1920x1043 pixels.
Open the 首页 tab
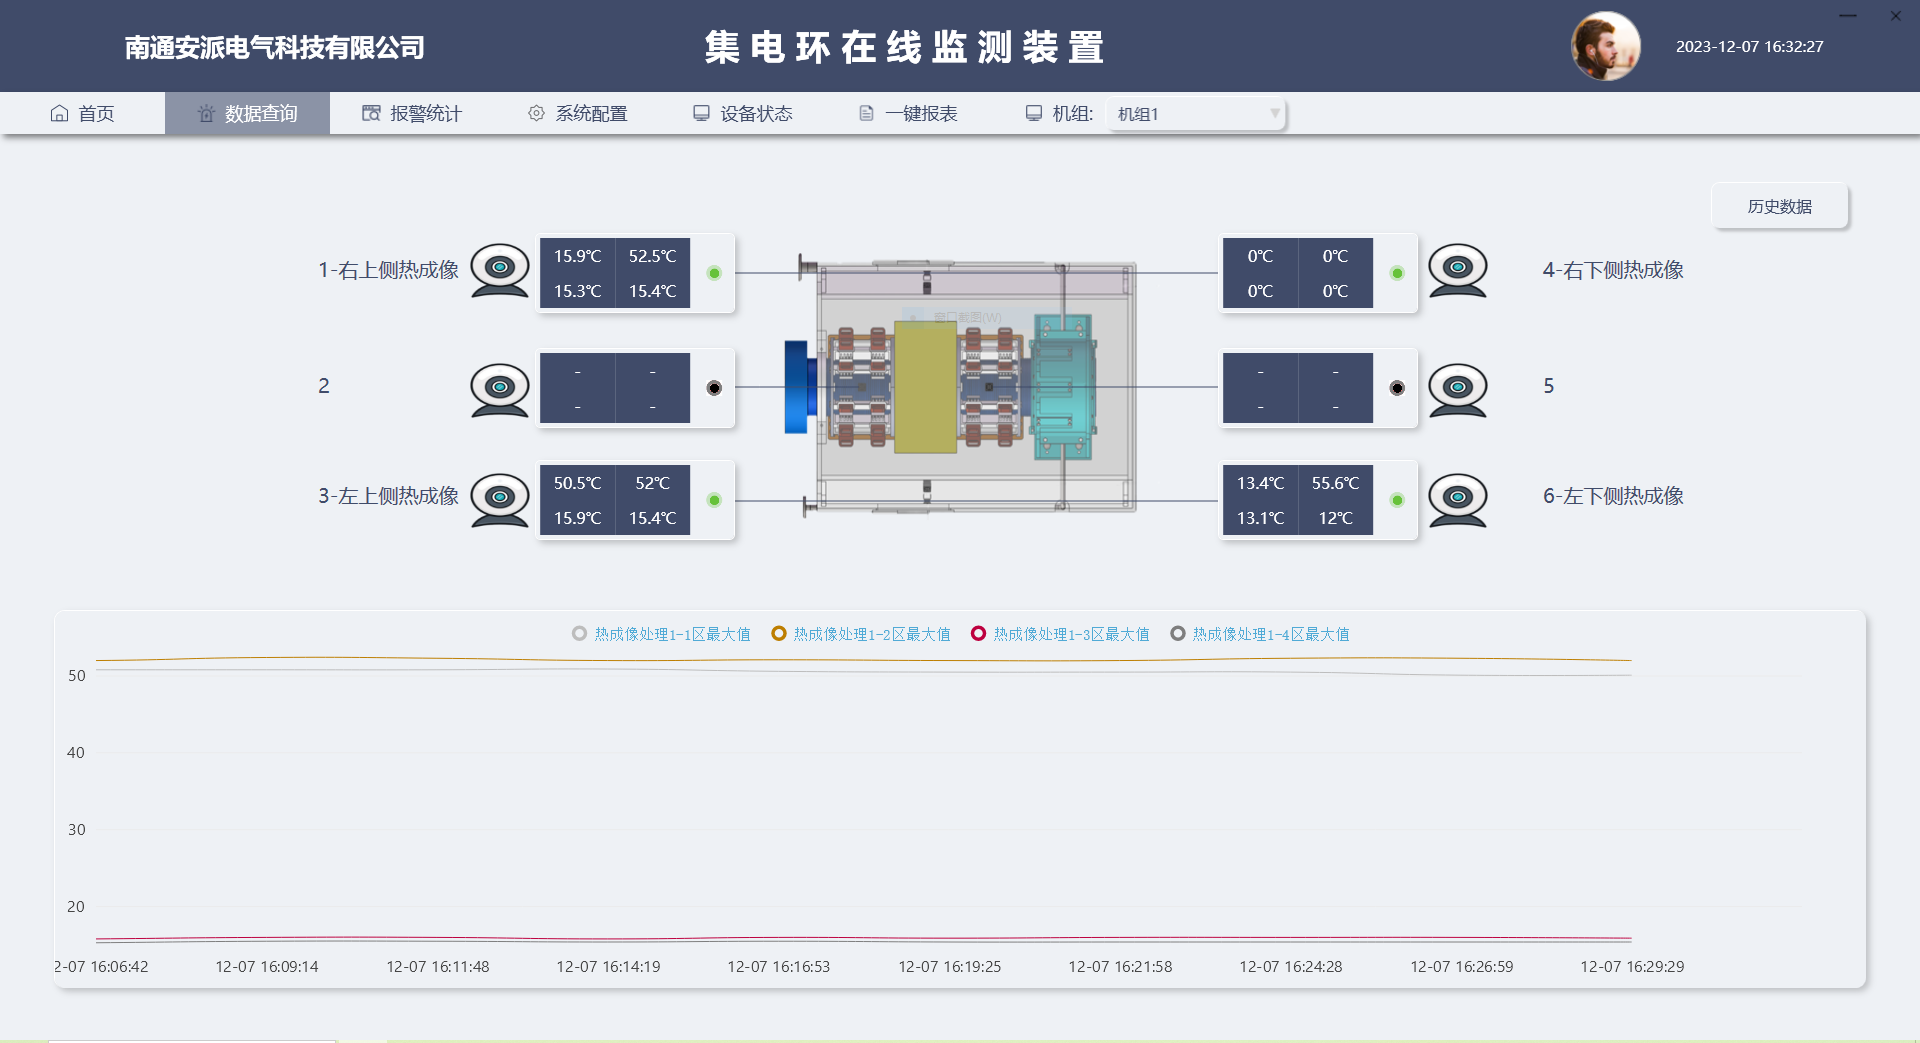83,113
